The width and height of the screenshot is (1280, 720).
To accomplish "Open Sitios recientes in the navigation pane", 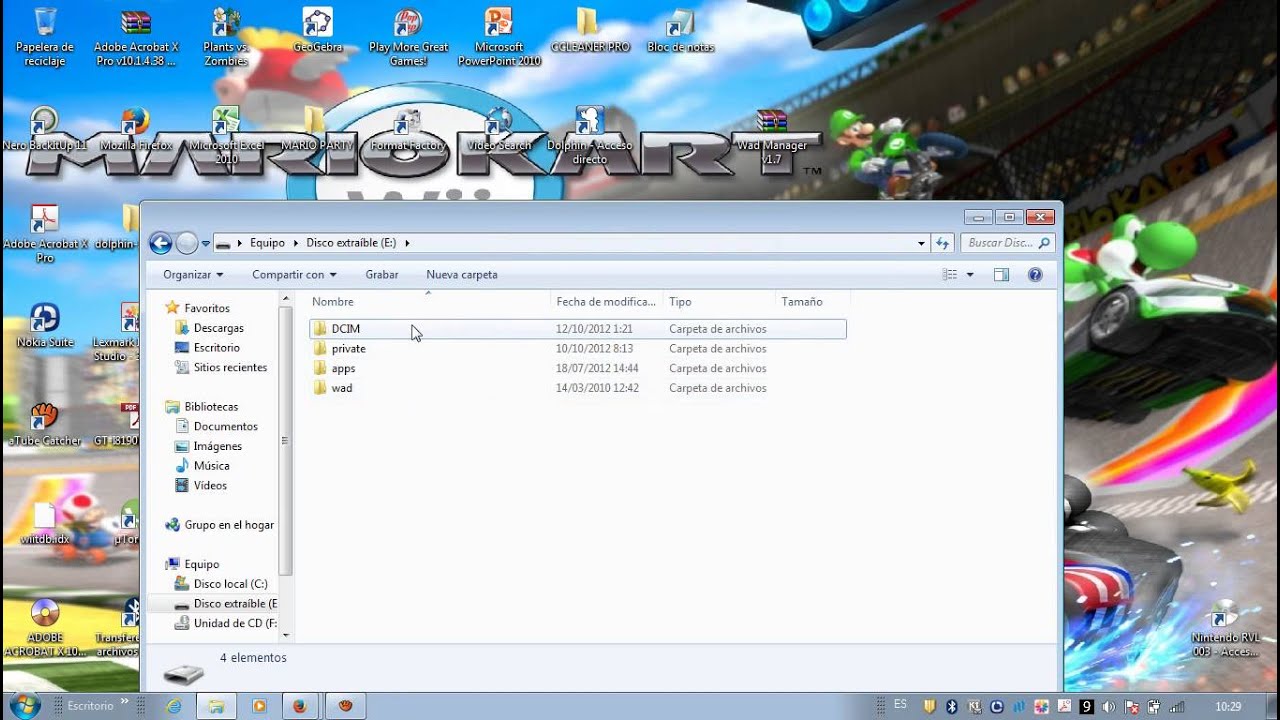I will (230, 367).
